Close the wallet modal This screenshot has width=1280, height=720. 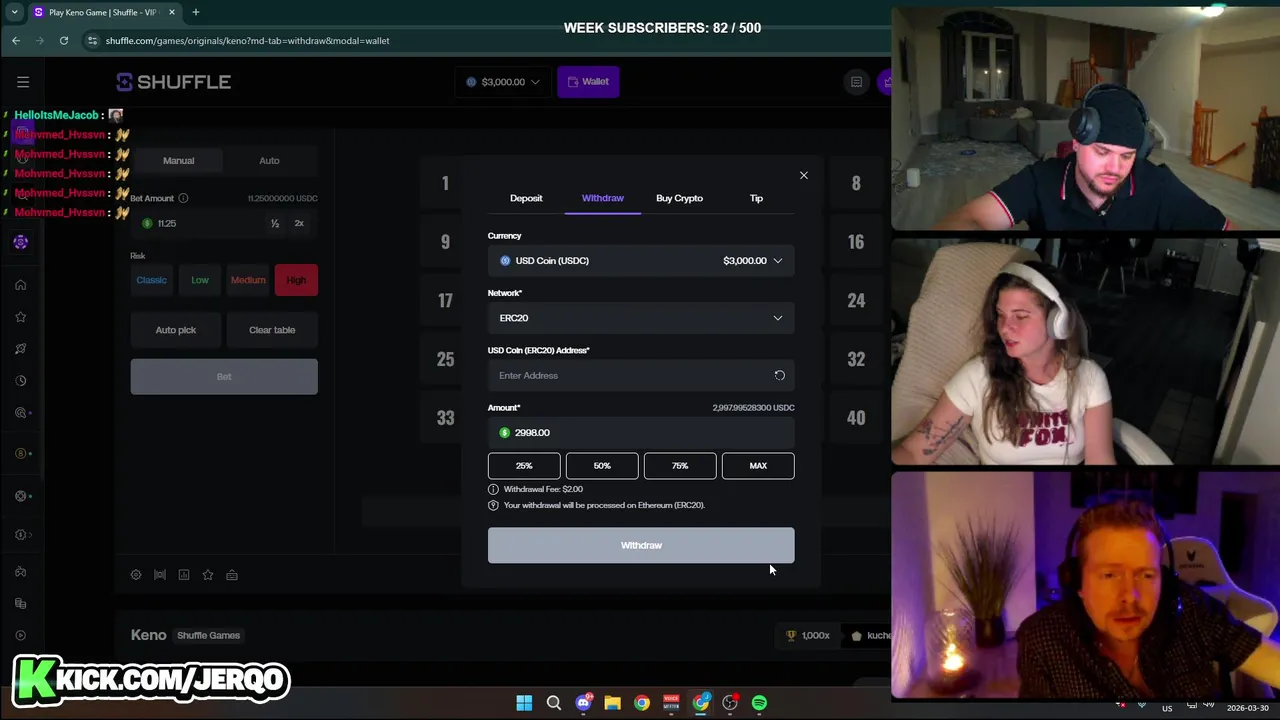803,175
